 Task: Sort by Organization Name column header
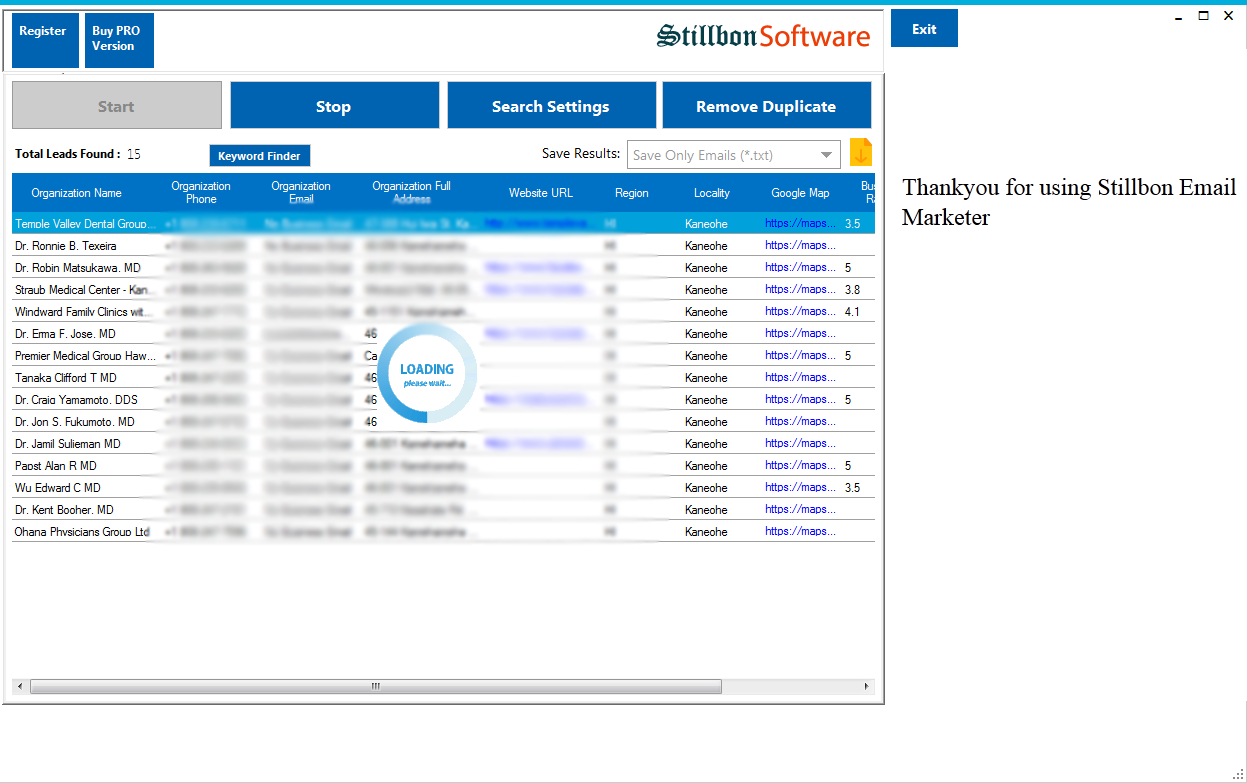(77, 193)
